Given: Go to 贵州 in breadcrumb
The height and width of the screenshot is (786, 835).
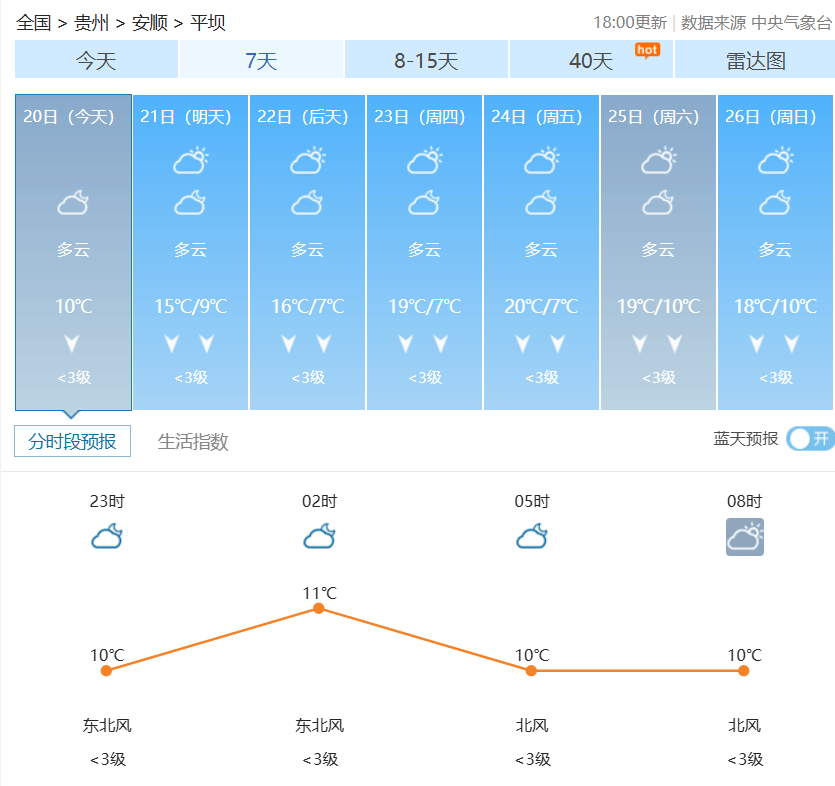Looking at the screenshot, I should tap(92, 22).
